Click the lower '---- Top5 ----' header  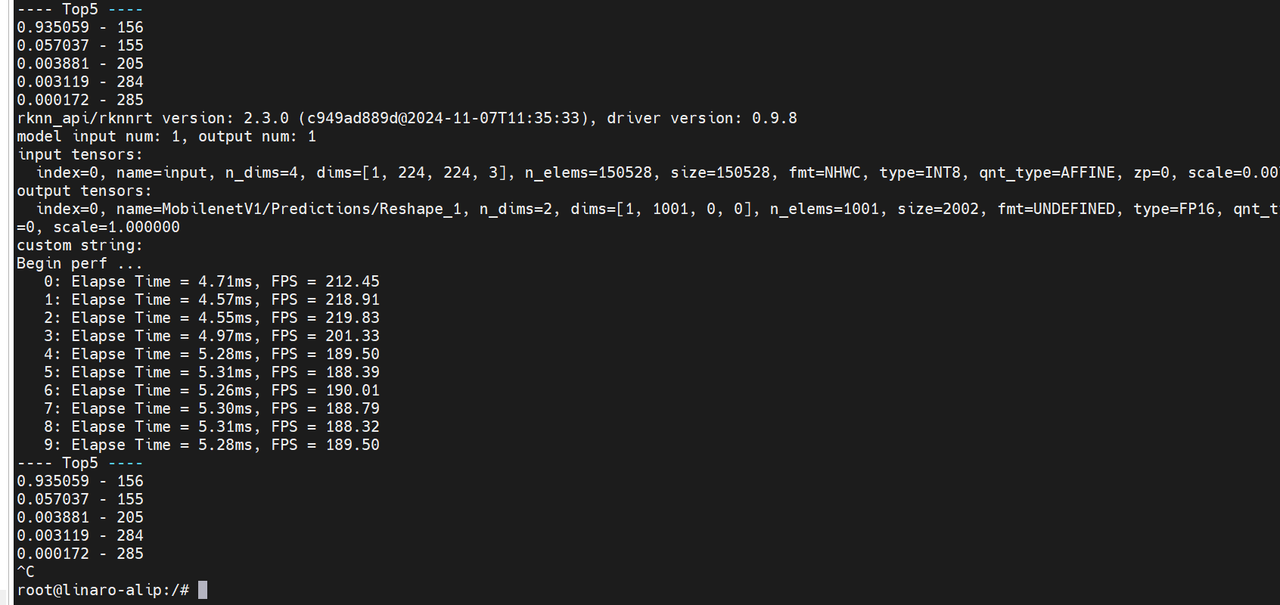(x=80, y=463)
